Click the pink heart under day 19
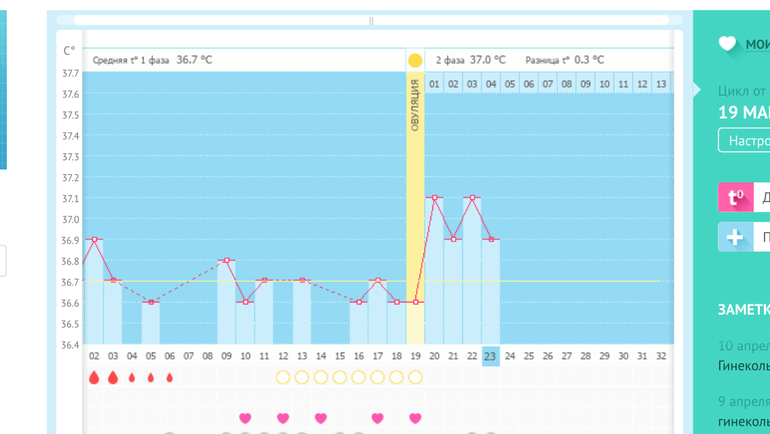 pos(415,418)
